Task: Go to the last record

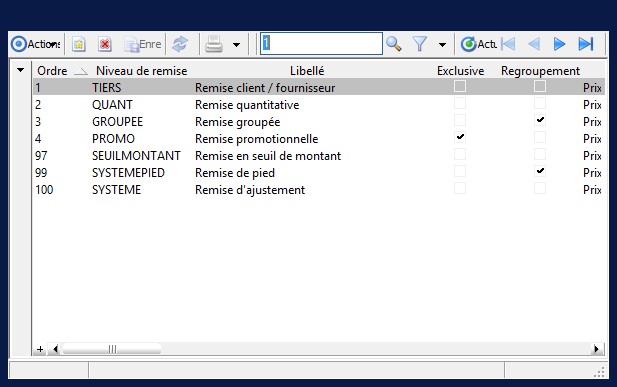Action: [586, 44]
